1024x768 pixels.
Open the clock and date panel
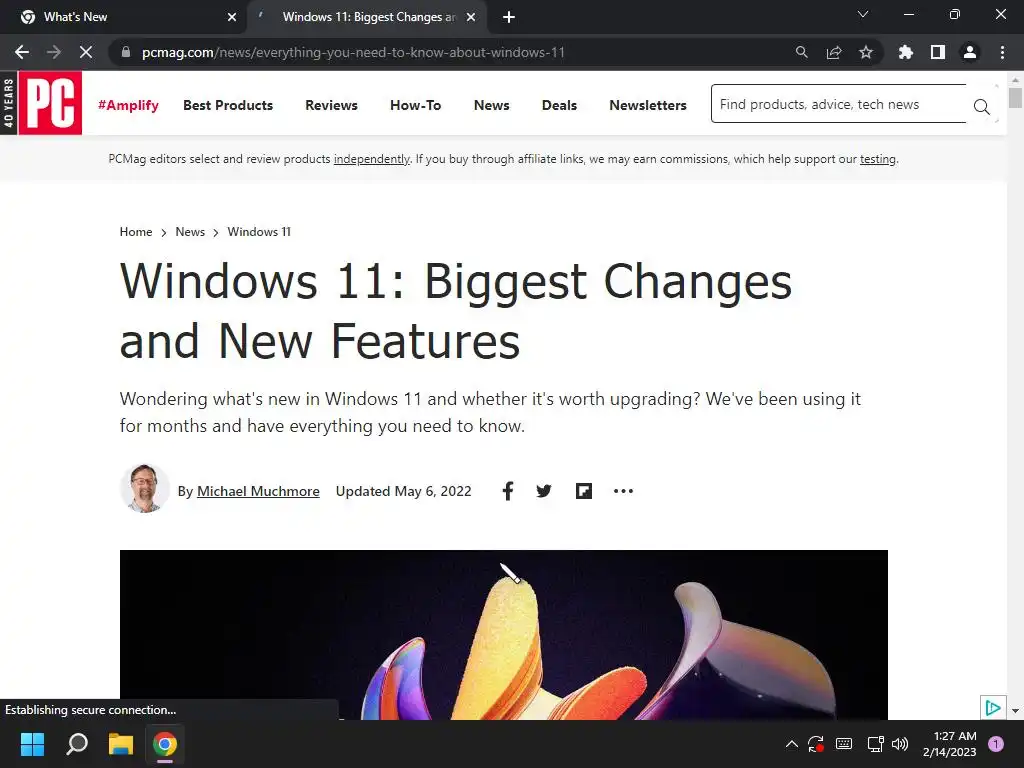950,744
